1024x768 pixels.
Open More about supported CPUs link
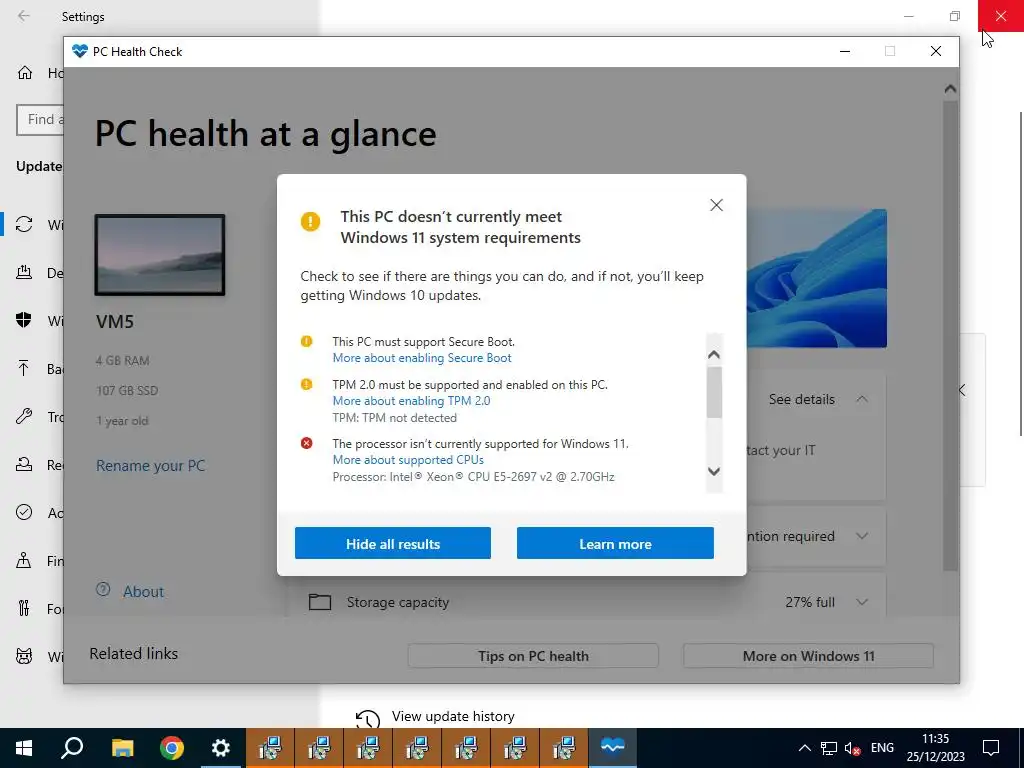408,460
